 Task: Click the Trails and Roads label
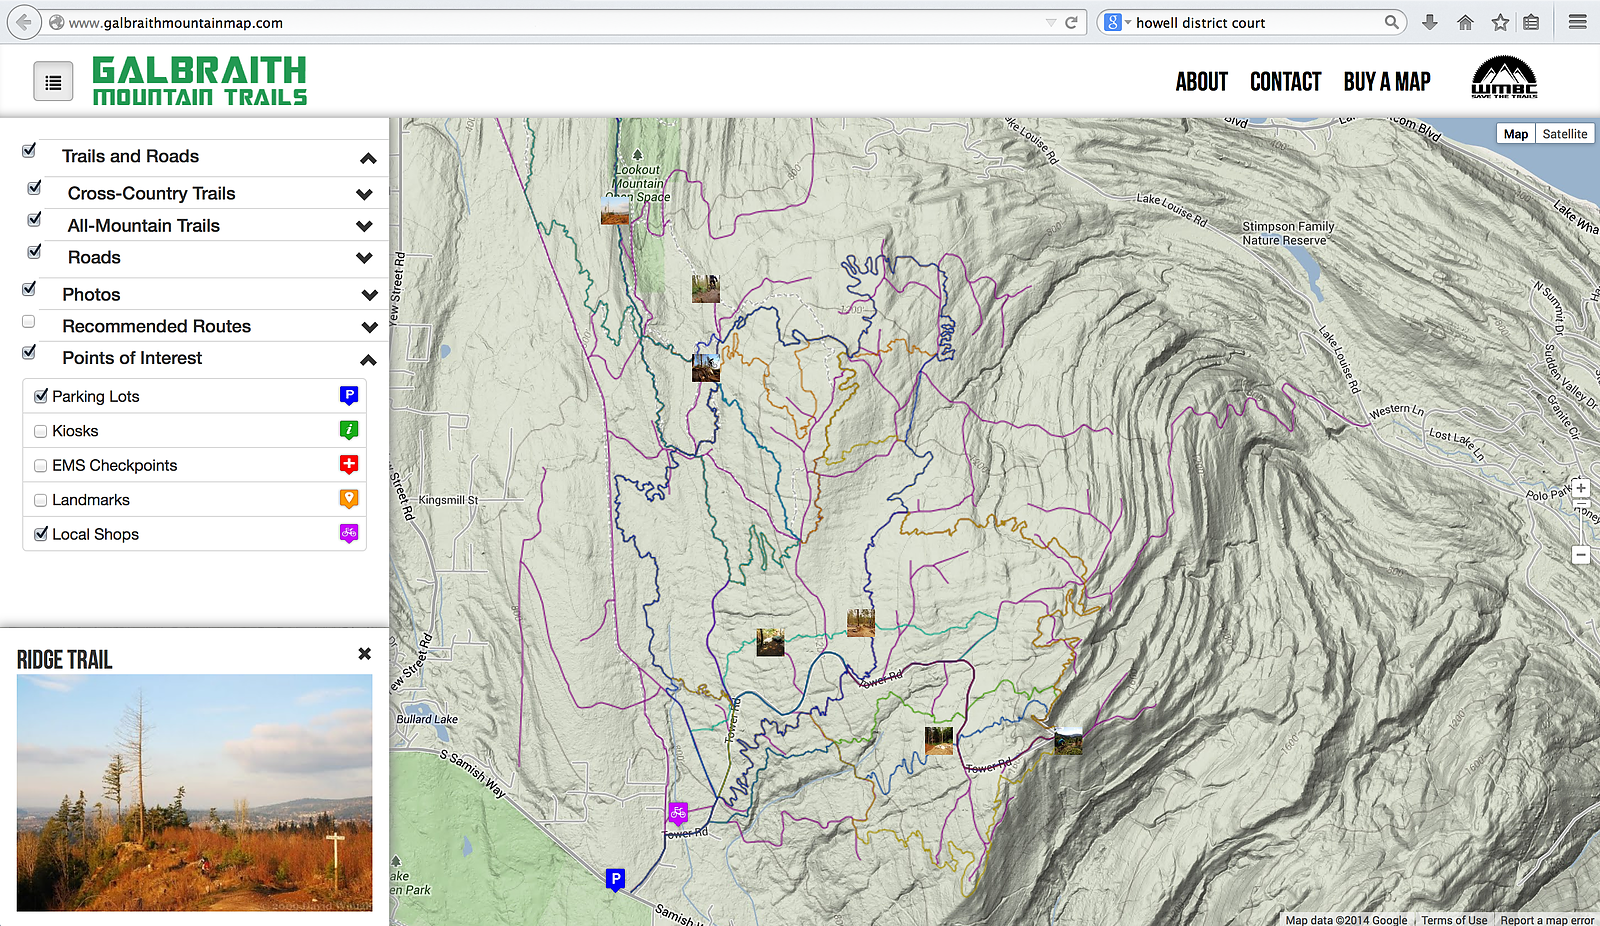coord(130,156)
